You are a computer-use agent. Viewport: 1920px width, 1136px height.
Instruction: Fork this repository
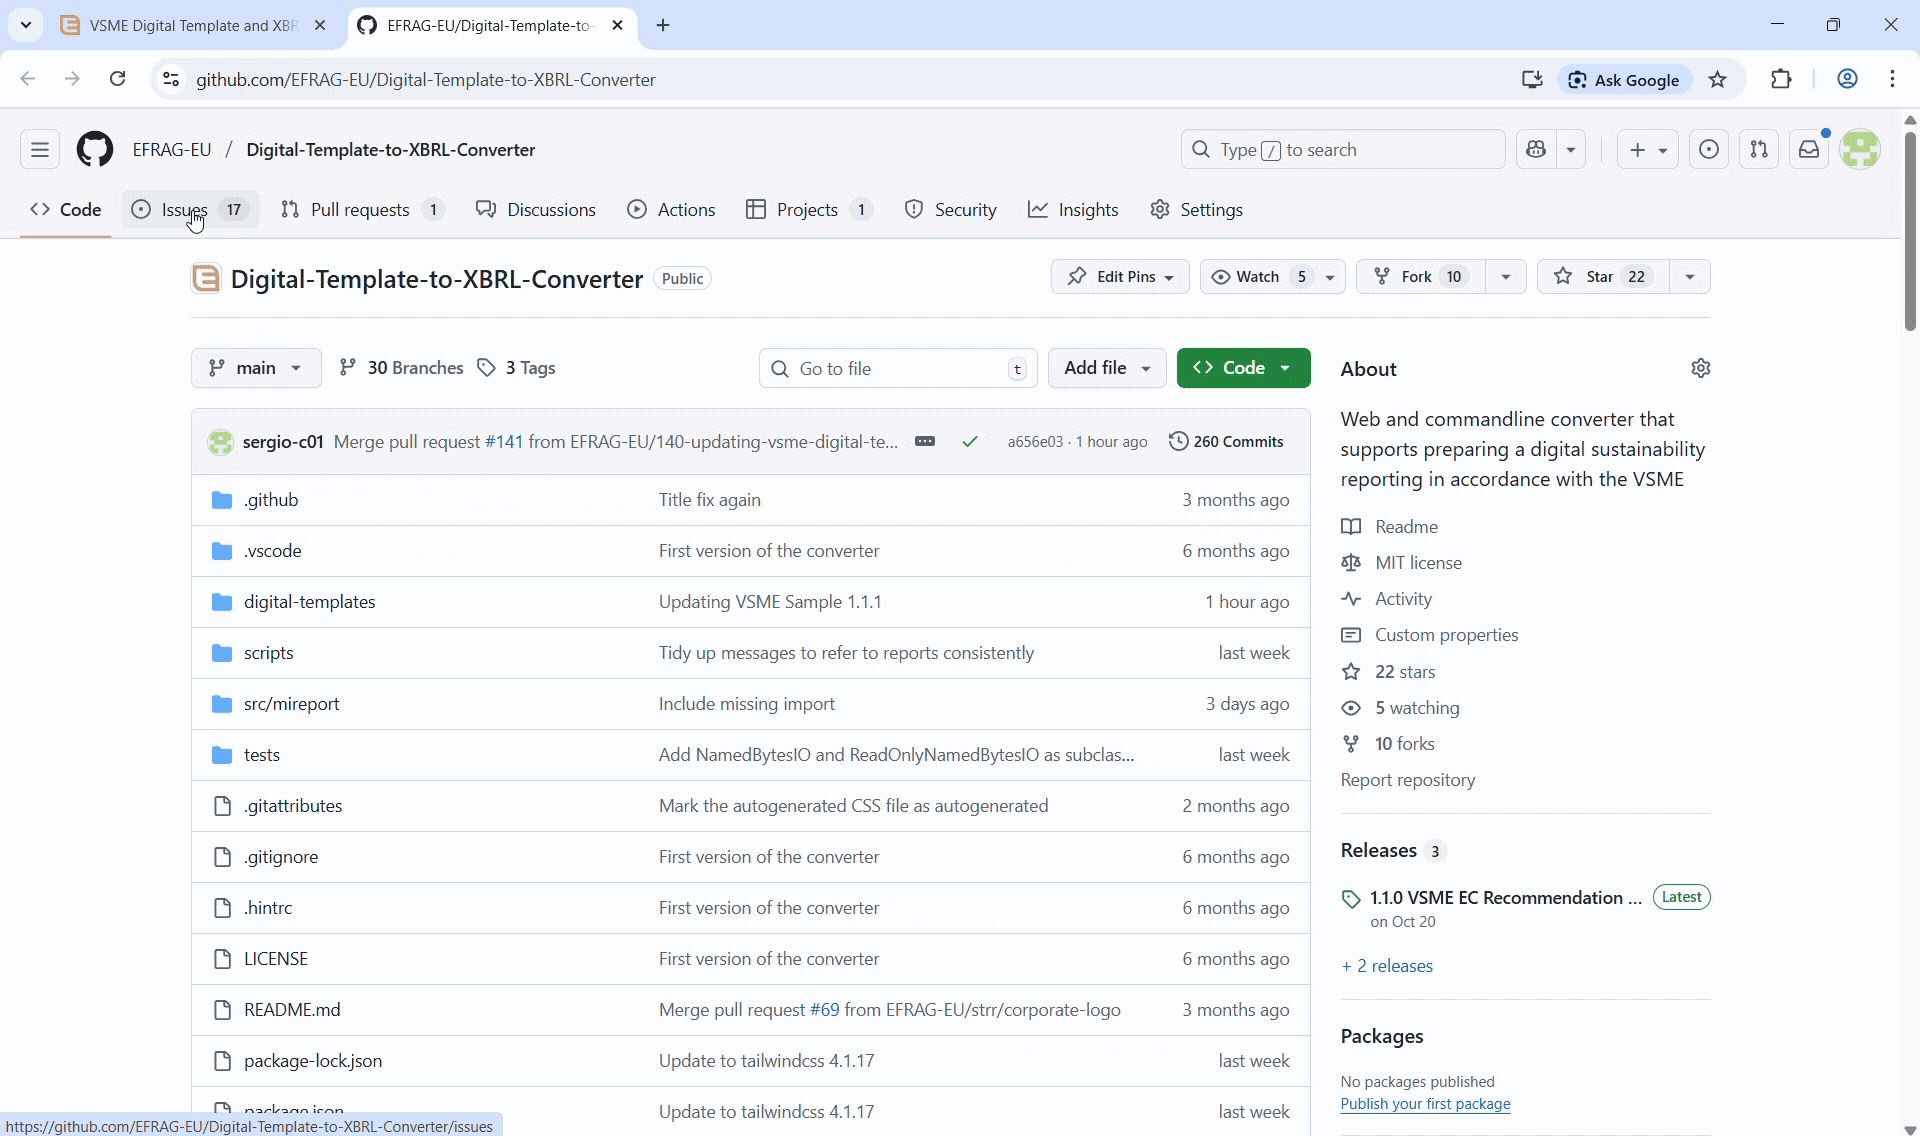(1420, 277)
